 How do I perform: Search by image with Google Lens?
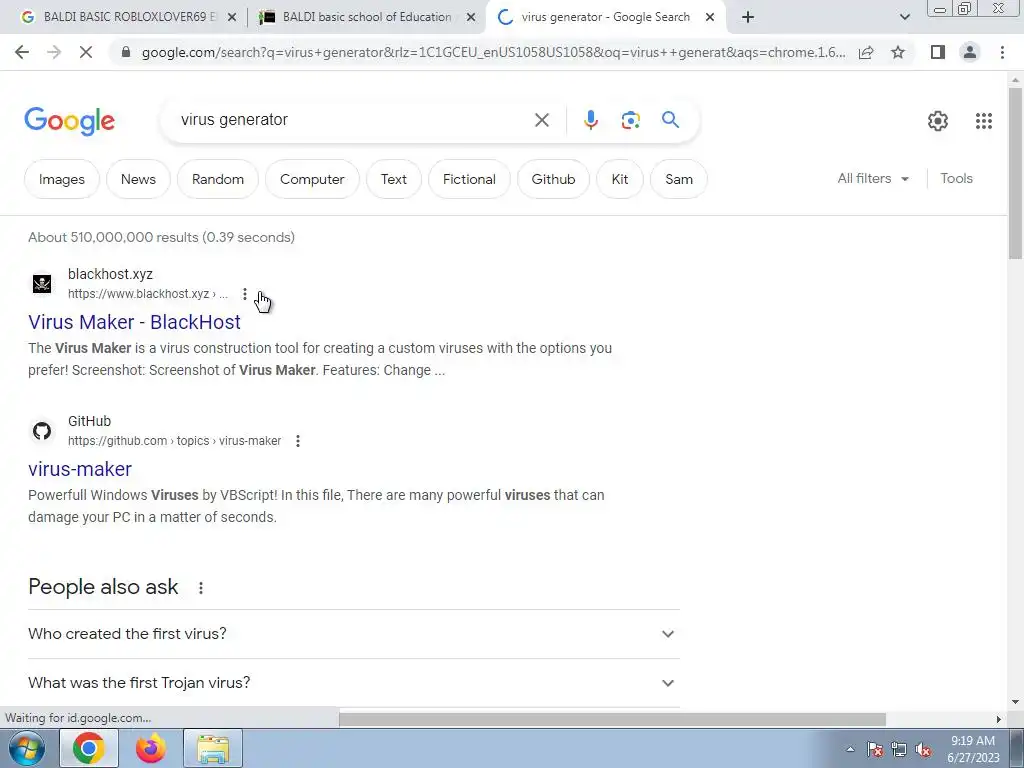[630, 120]
